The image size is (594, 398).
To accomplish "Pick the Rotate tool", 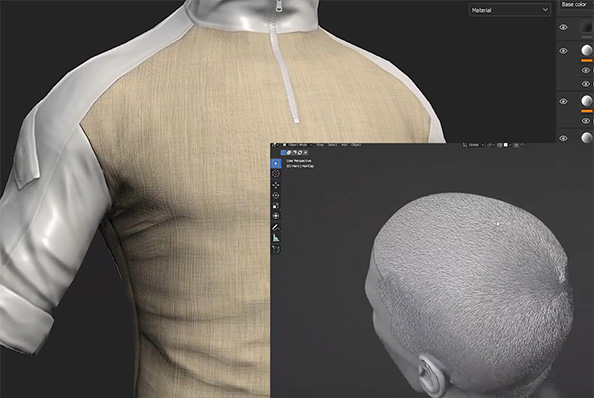I will tap(276, 195).
